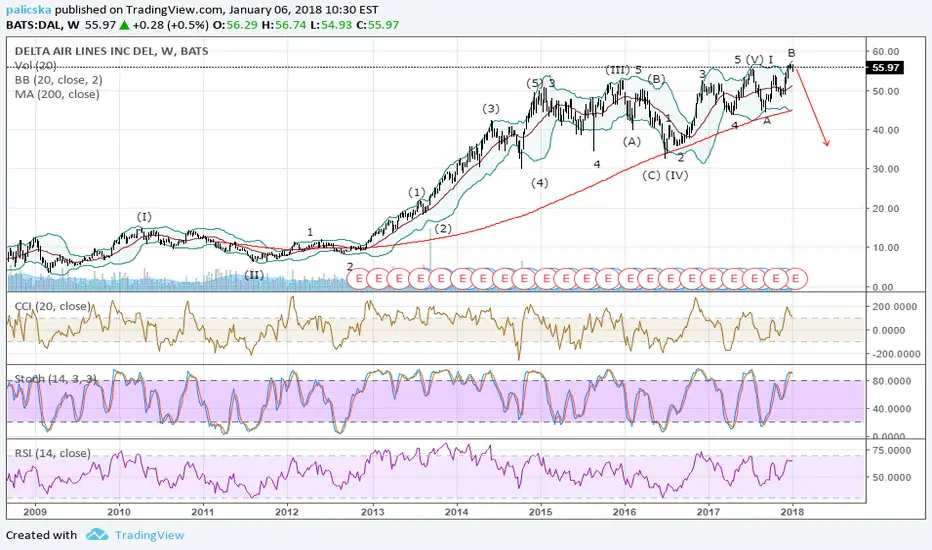Click the 2015 time axis label

(540, 511)
